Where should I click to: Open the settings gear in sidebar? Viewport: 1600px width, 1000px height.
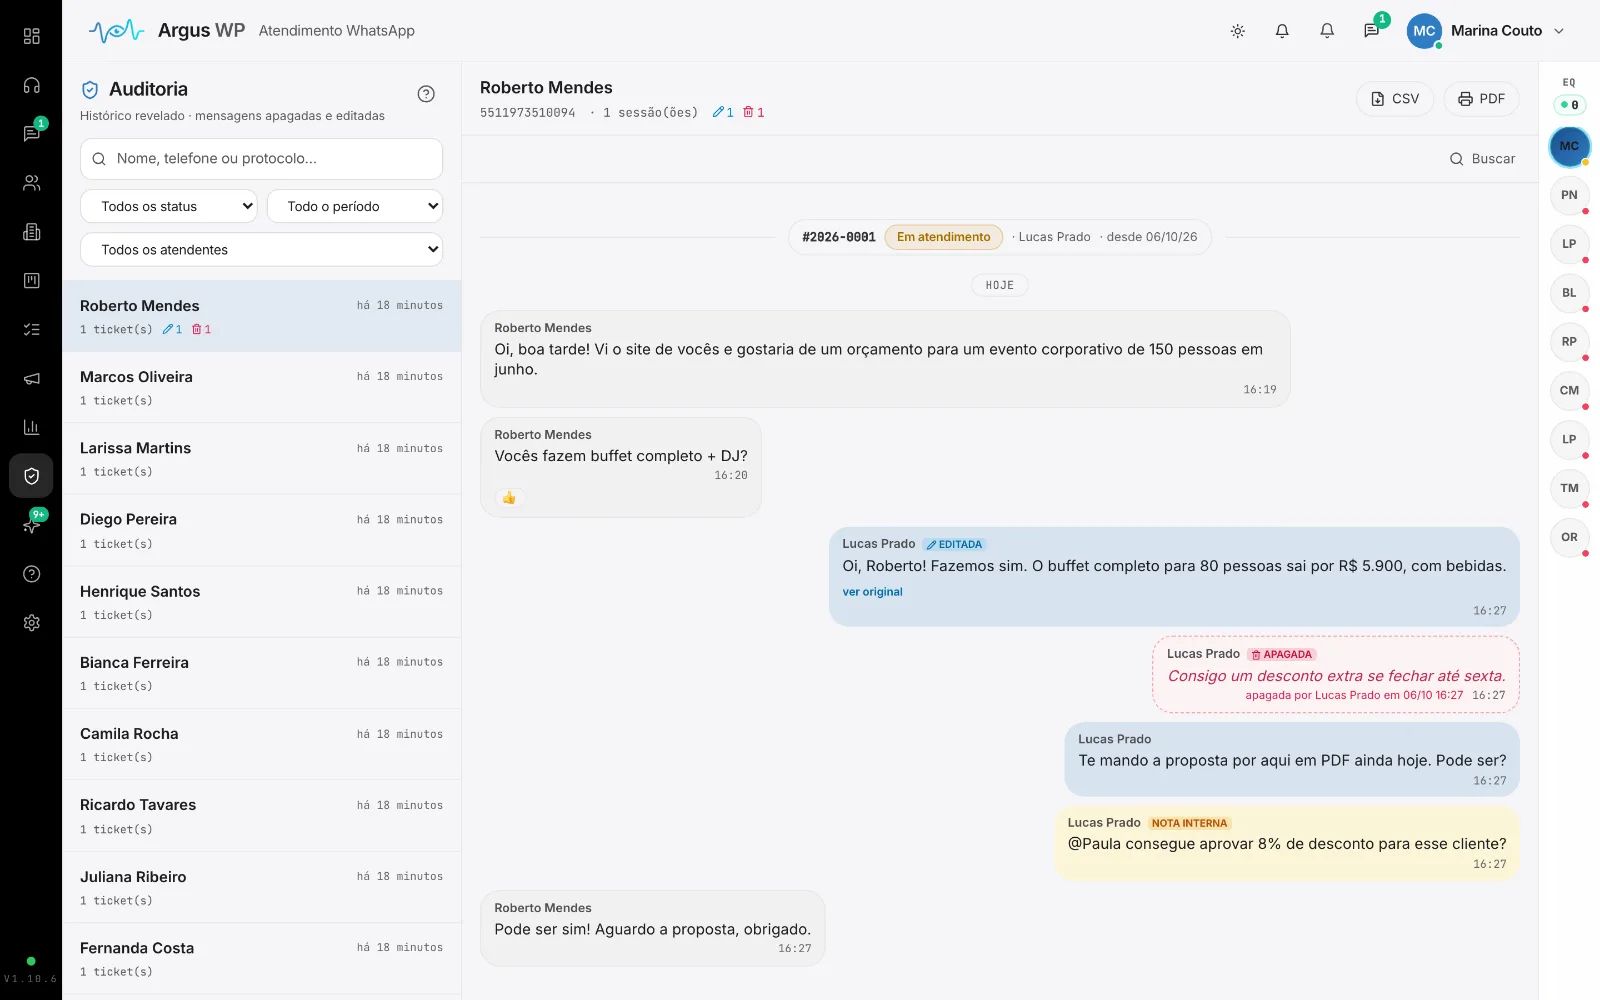pos(31,622)
